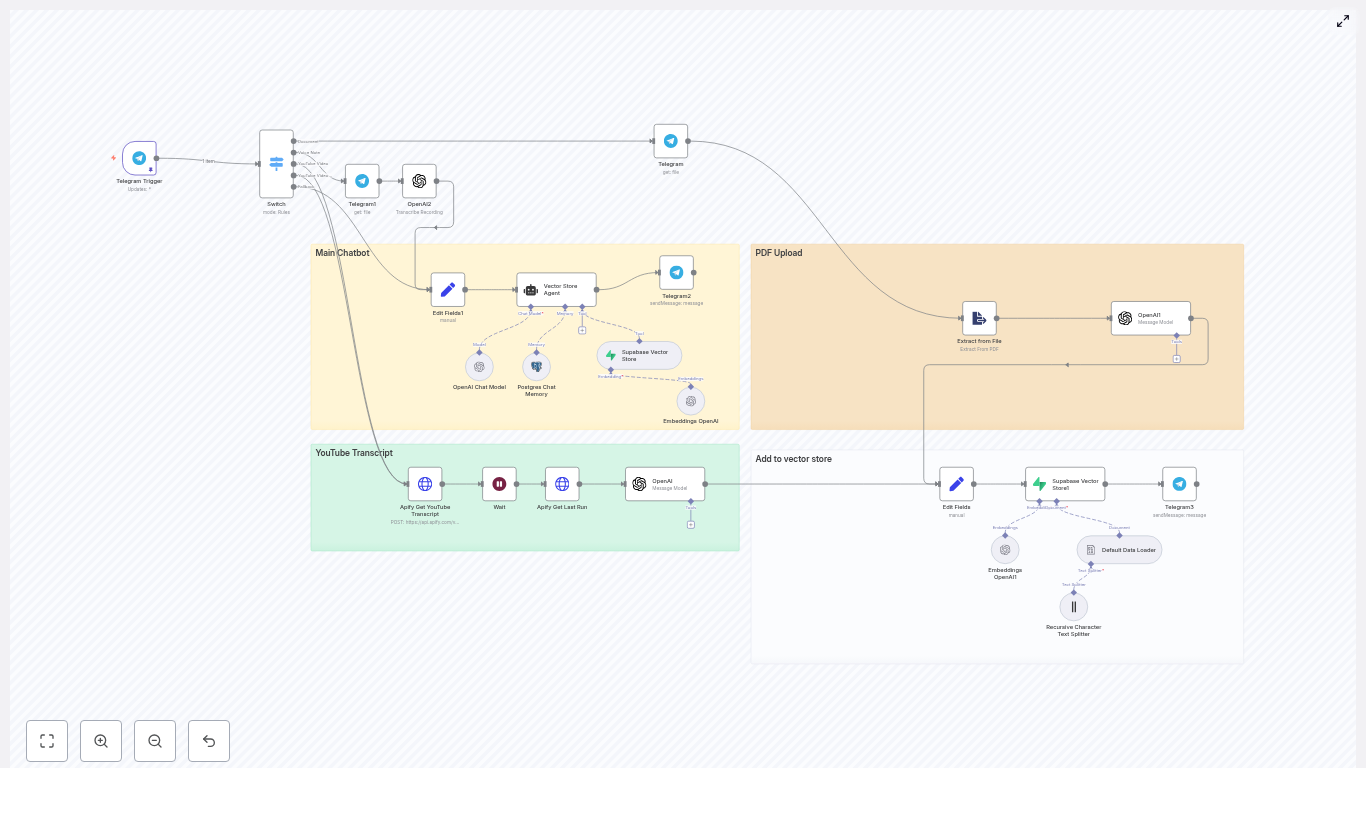Zoom out of the workflow canvas
Viewport: 1366px width, 814px height.
(155, 741)
